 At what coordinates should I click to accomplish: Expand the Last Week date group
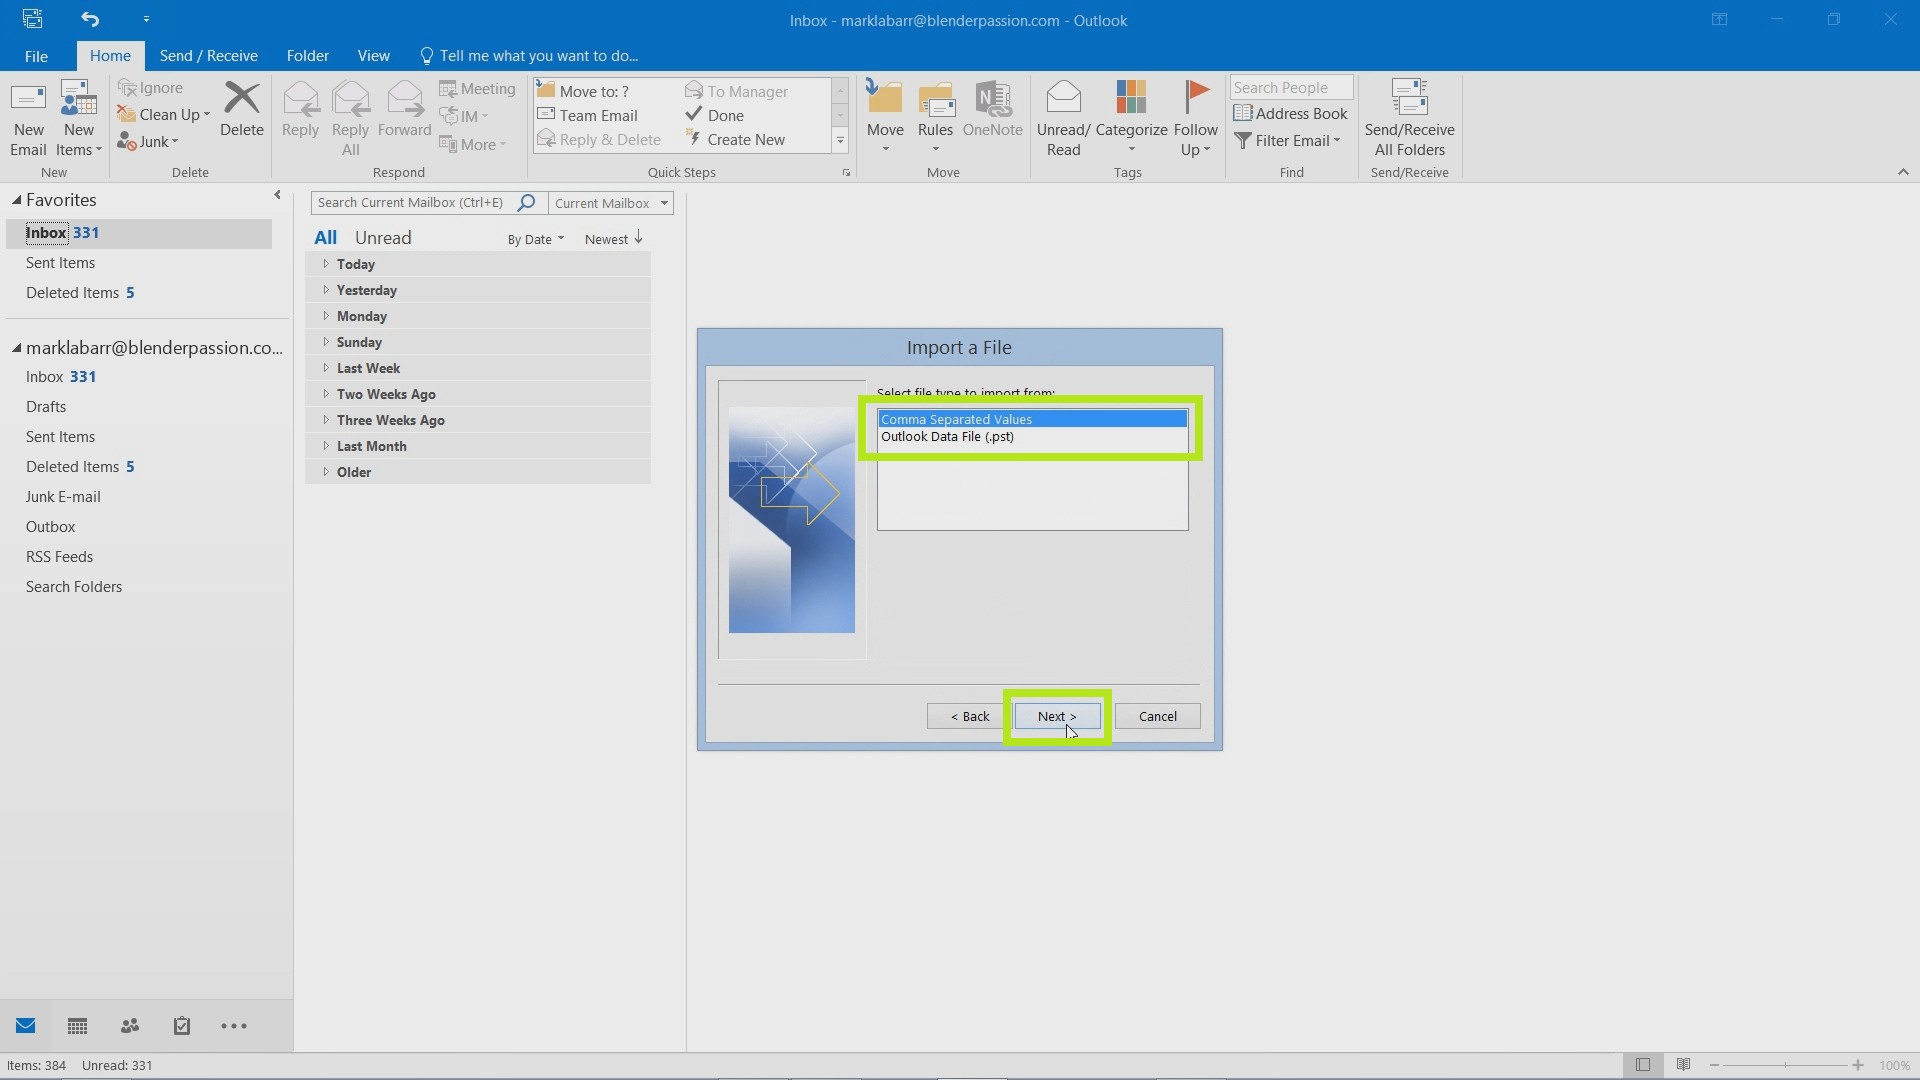(326, 368)
